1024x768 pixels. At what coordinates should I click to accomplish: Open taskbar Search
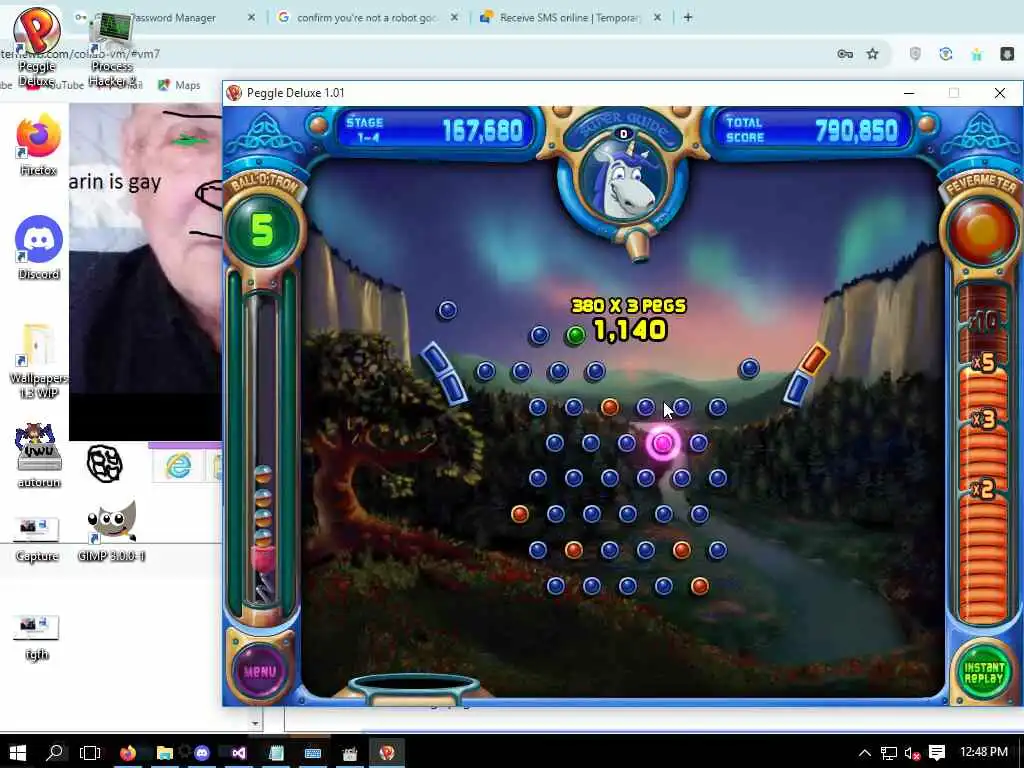click(x=55, y=753)
